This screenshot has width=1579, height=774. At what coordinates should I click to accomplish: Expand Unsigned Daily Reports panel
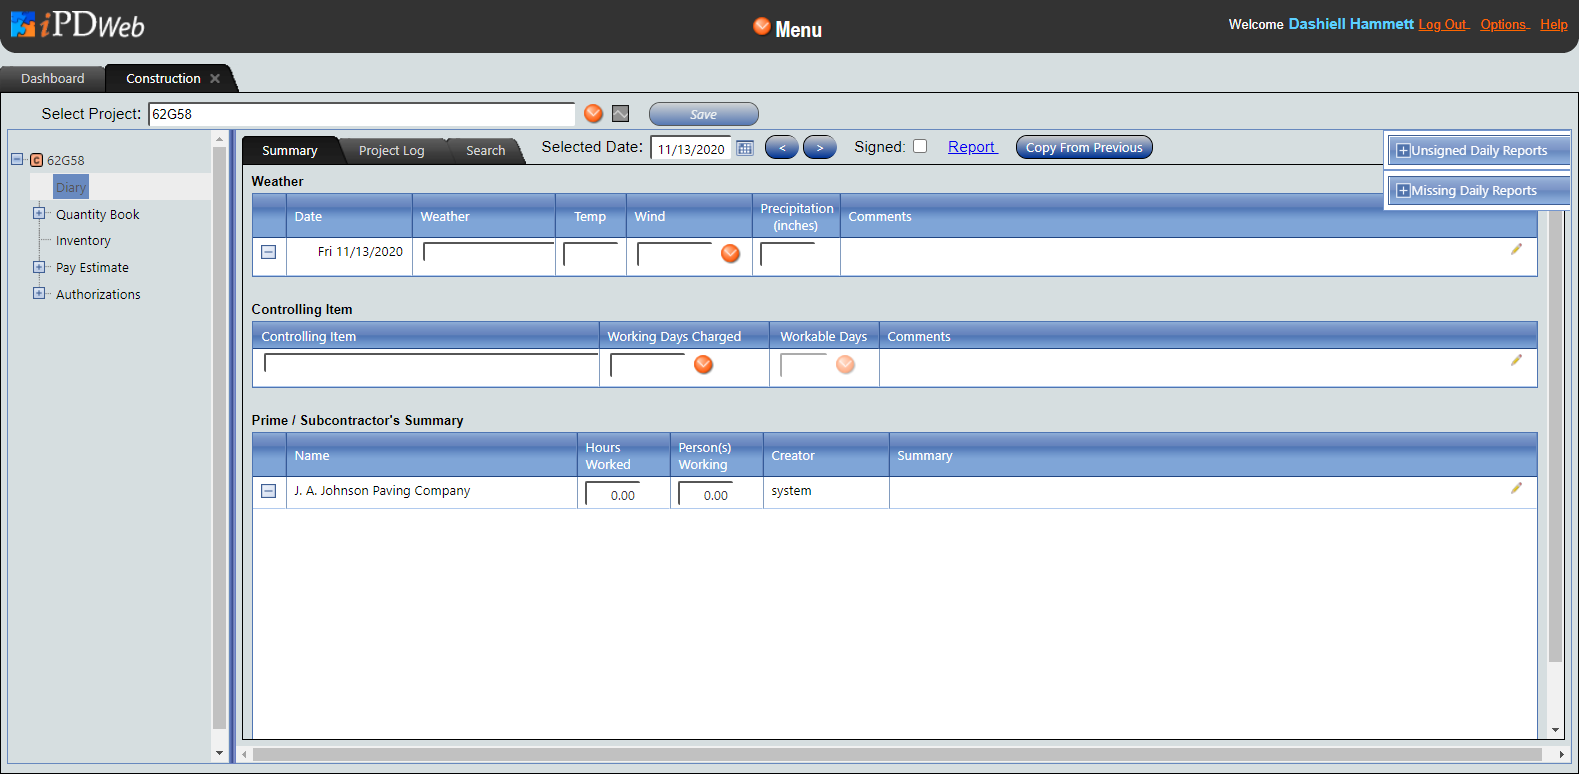point(1403,151)
